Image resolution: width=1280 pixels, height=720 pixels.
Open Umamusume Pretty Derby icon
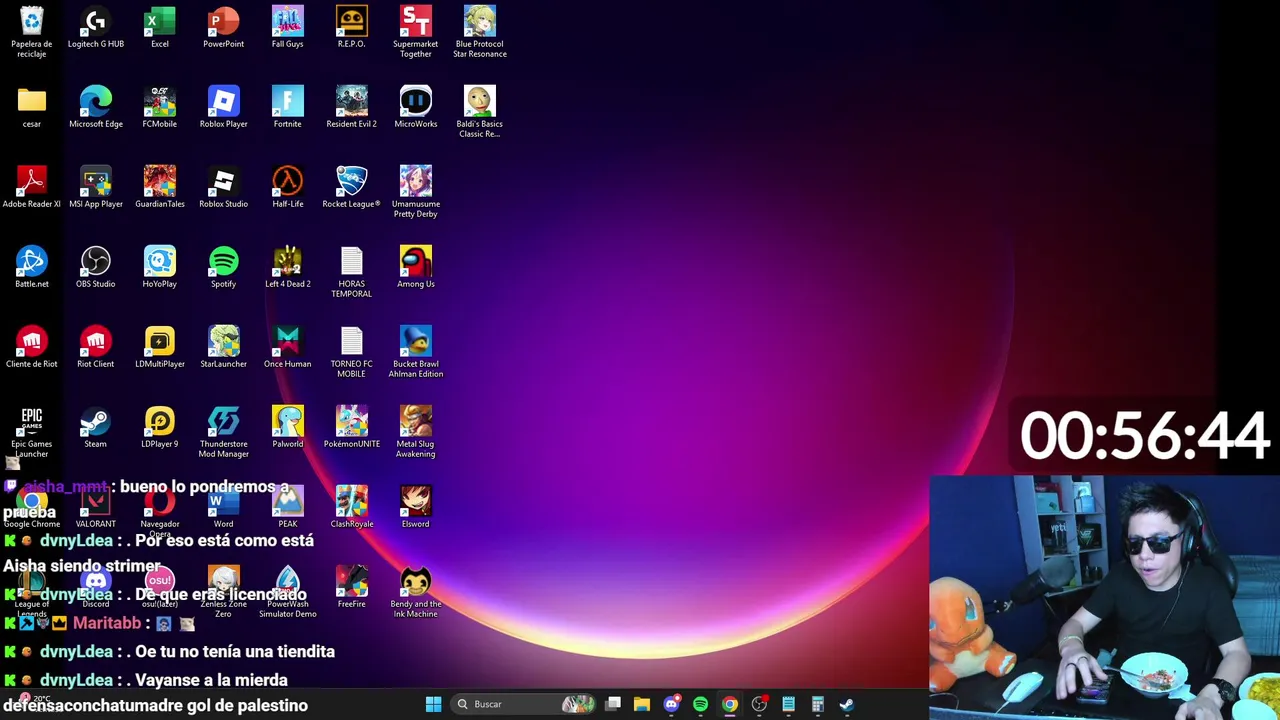[416, 192]
